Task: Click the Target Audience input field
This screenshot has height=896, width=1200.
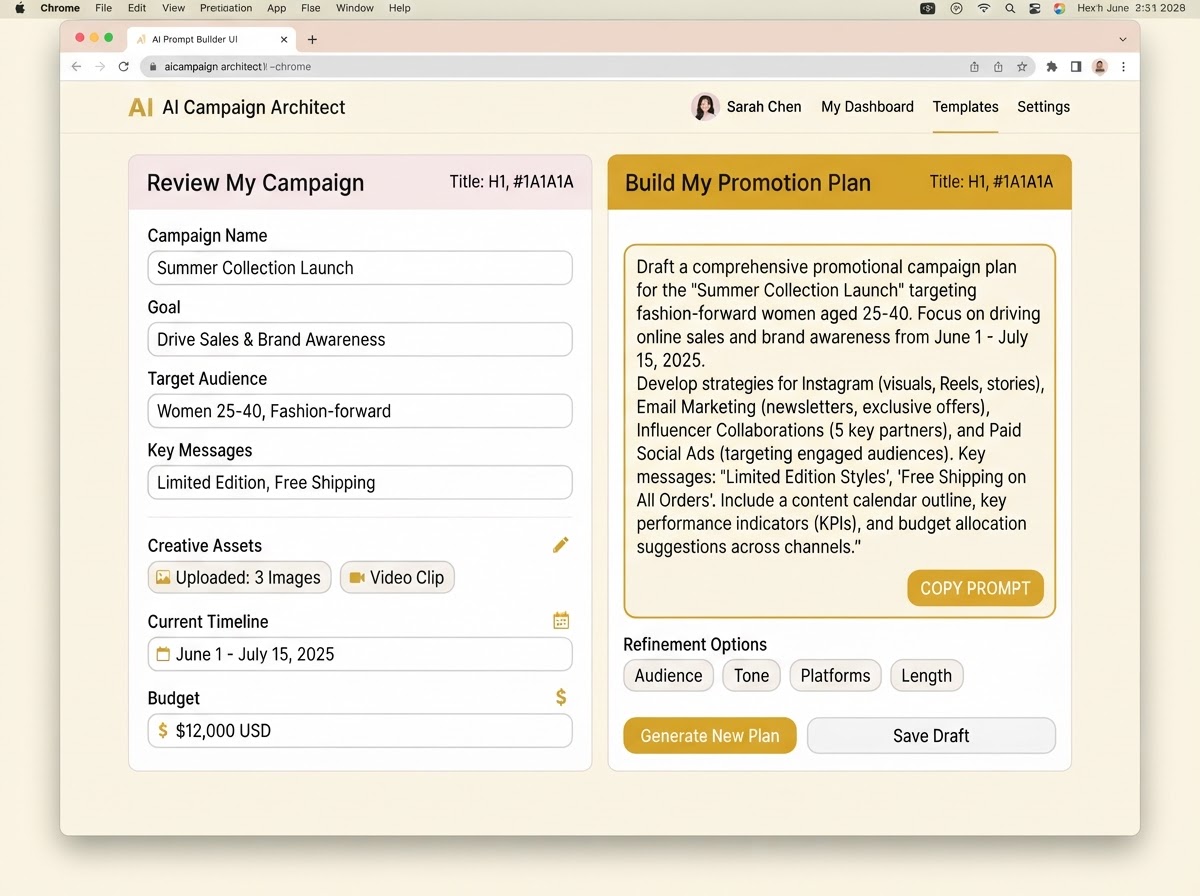Action: pos(360,411)
